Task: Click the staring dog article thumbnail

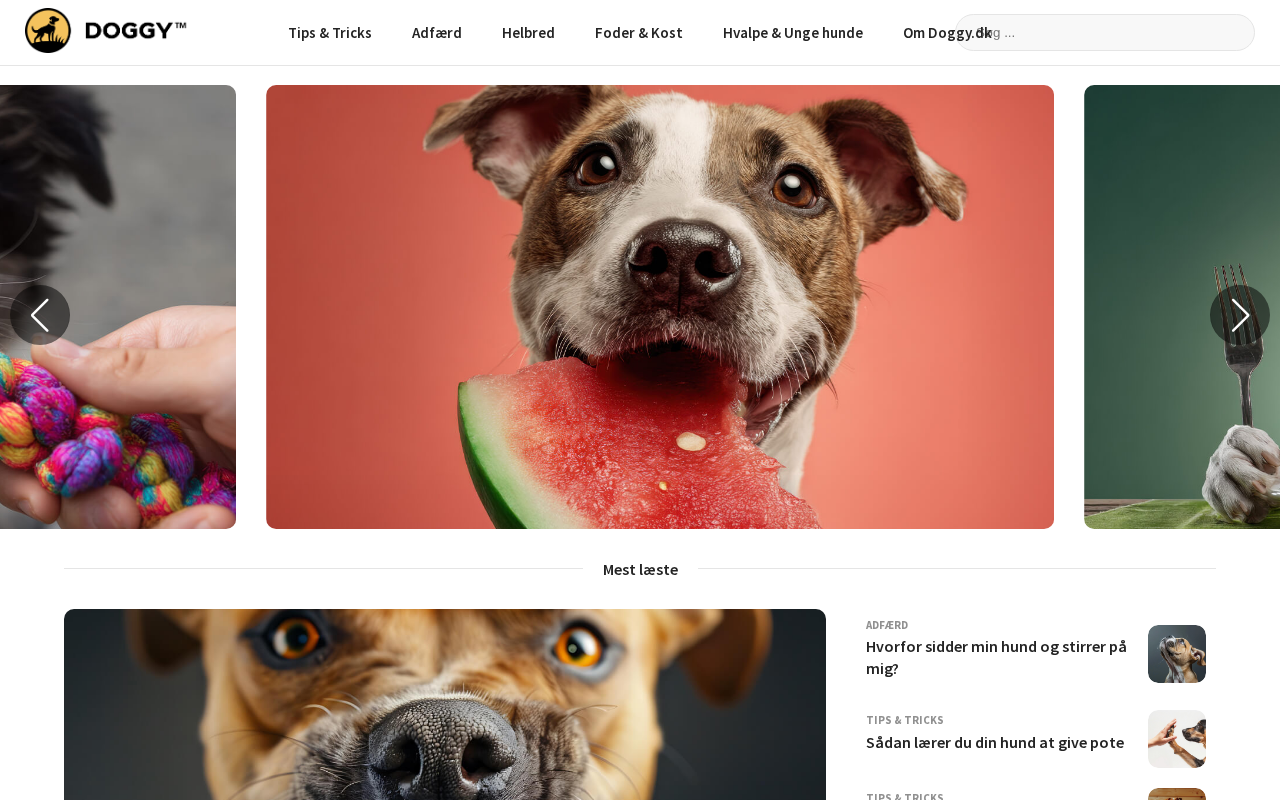Action: [x=1177, y=654]
